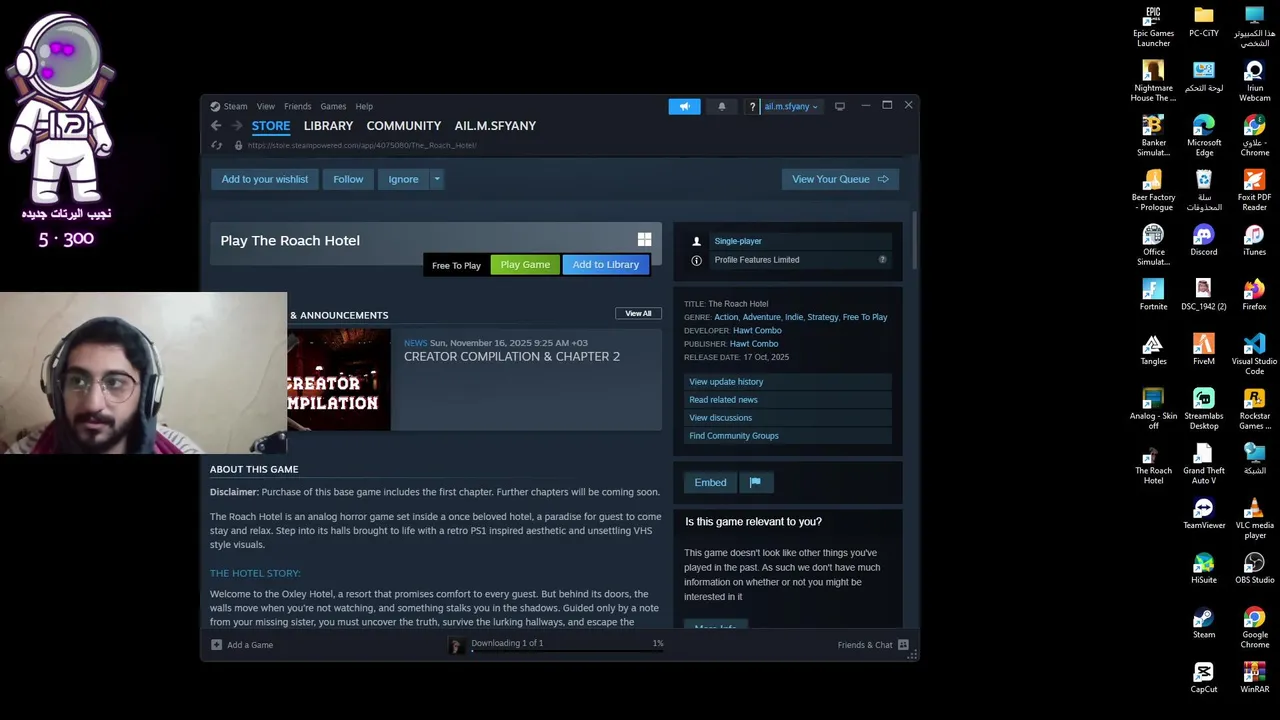Open OBS Studio desktop shortcut

pyautogui.click(x=1255, y=569)
